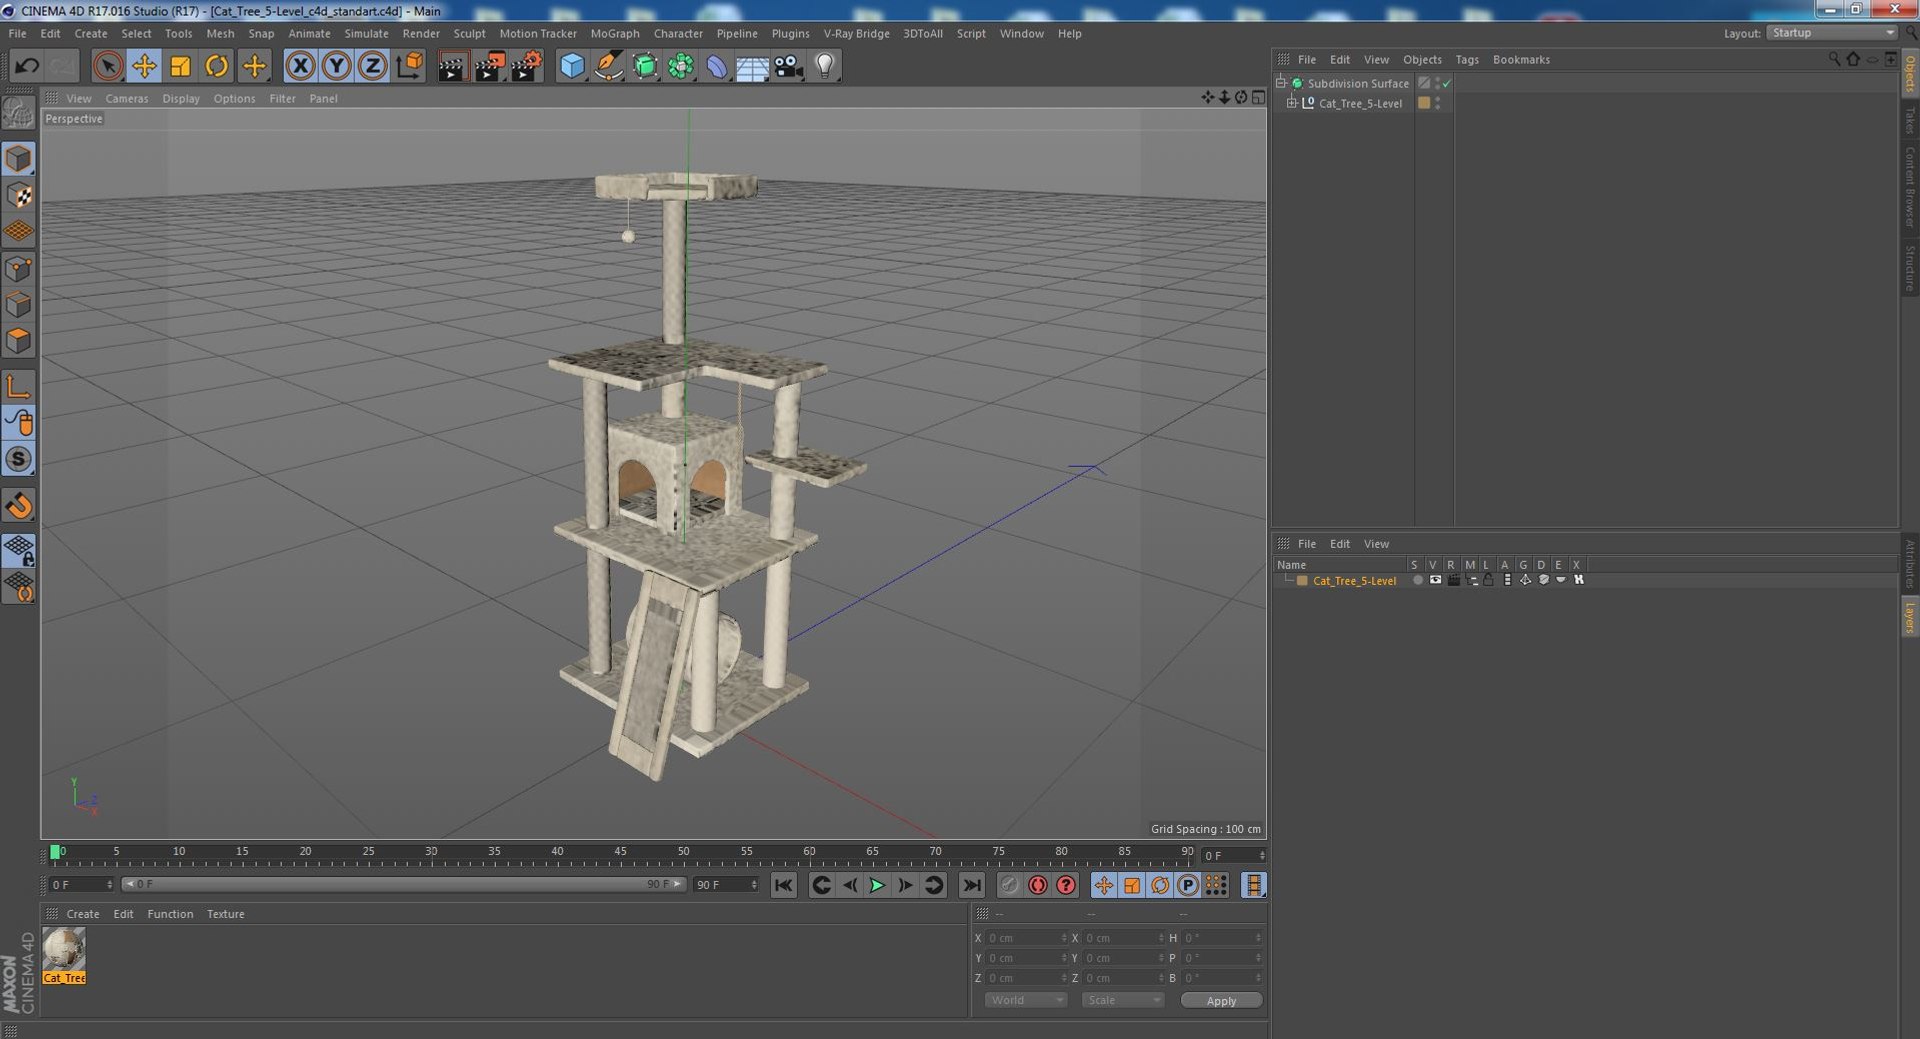
Task: Switch to Content Browser side tab
Action: coord(1909,187)
